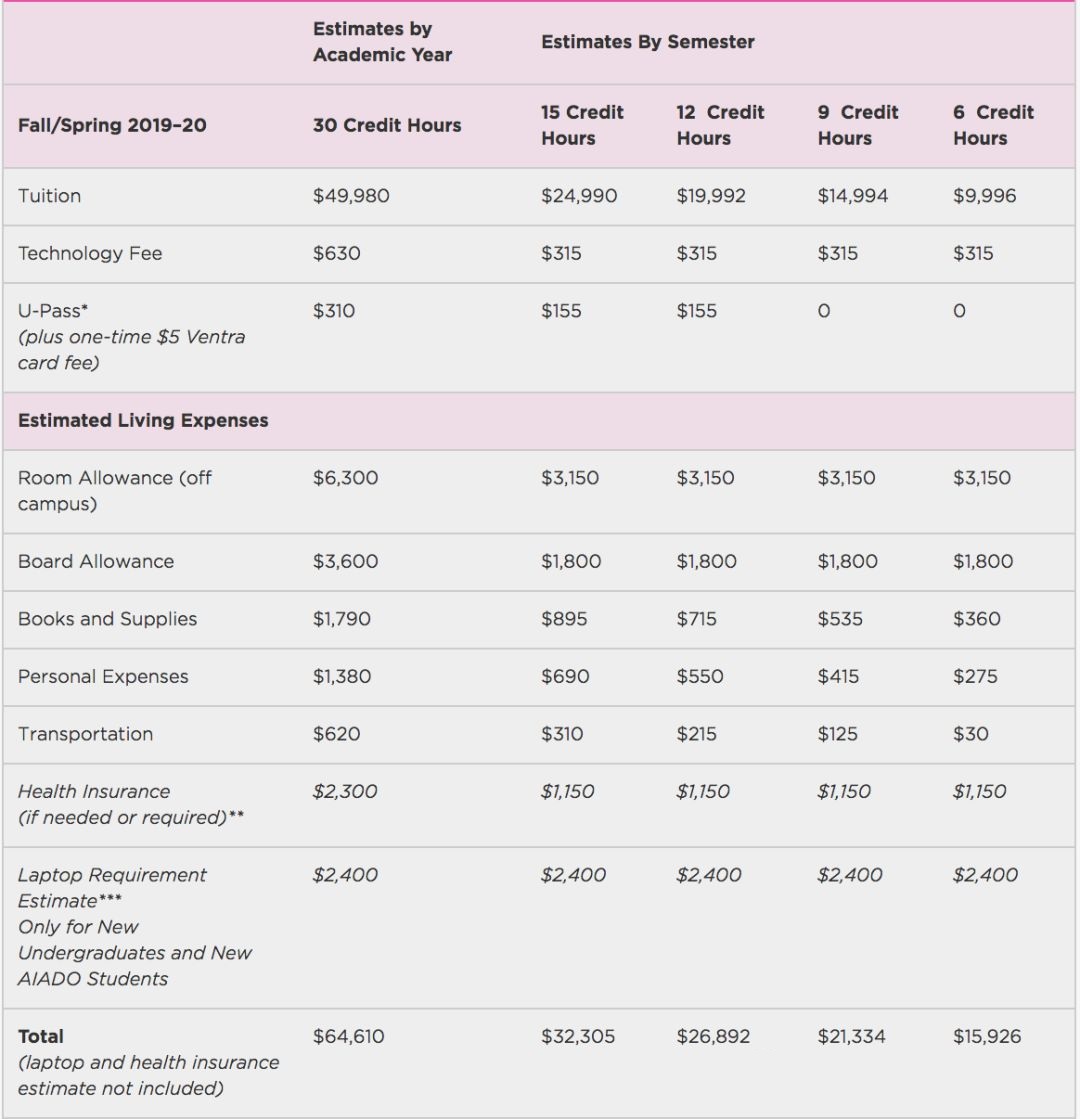Select the Technology Fee row label
Screen dimensions: 1080x1119
(x=90, y=254)
